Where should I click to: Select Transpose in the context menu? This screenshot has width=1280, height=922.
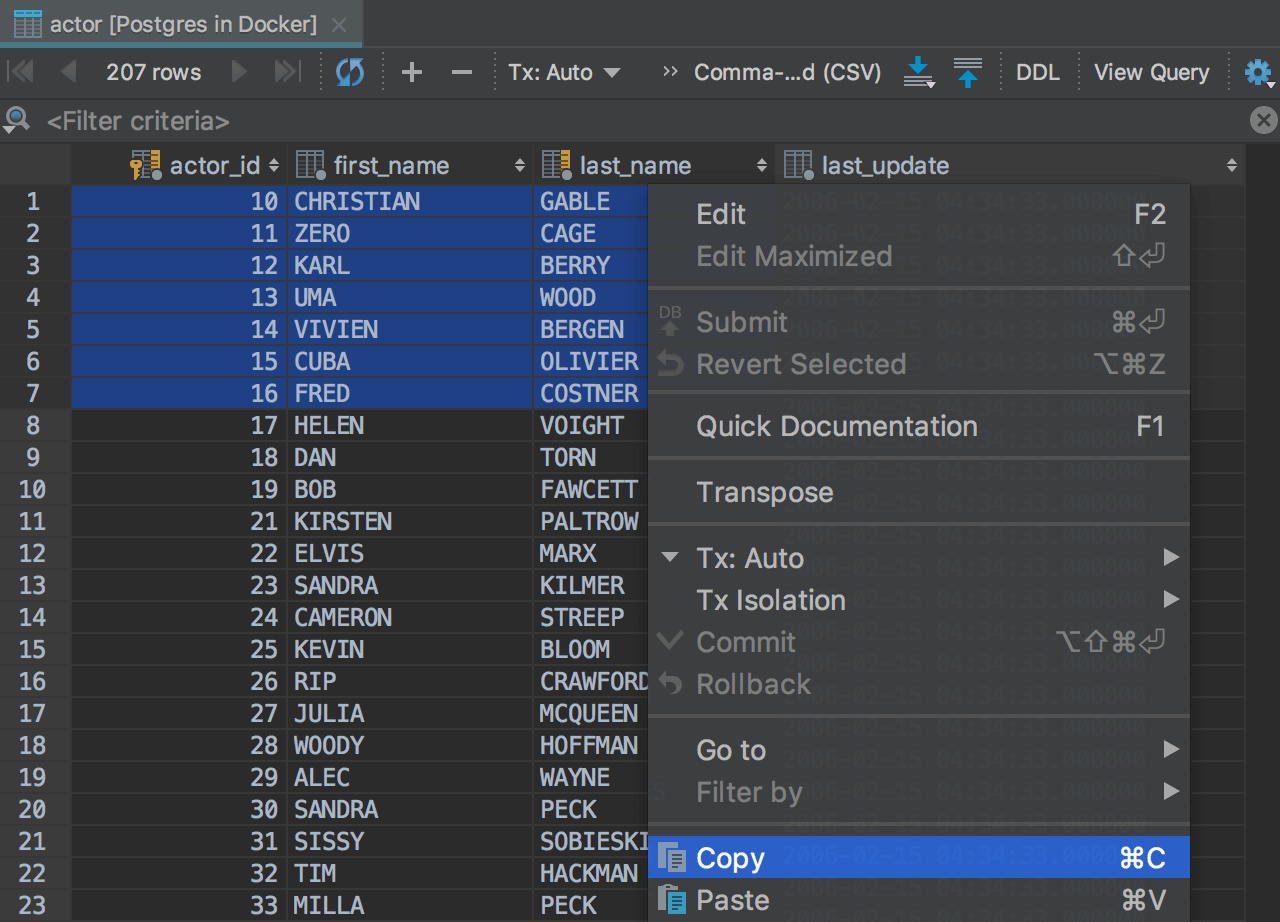coord(765,492)
